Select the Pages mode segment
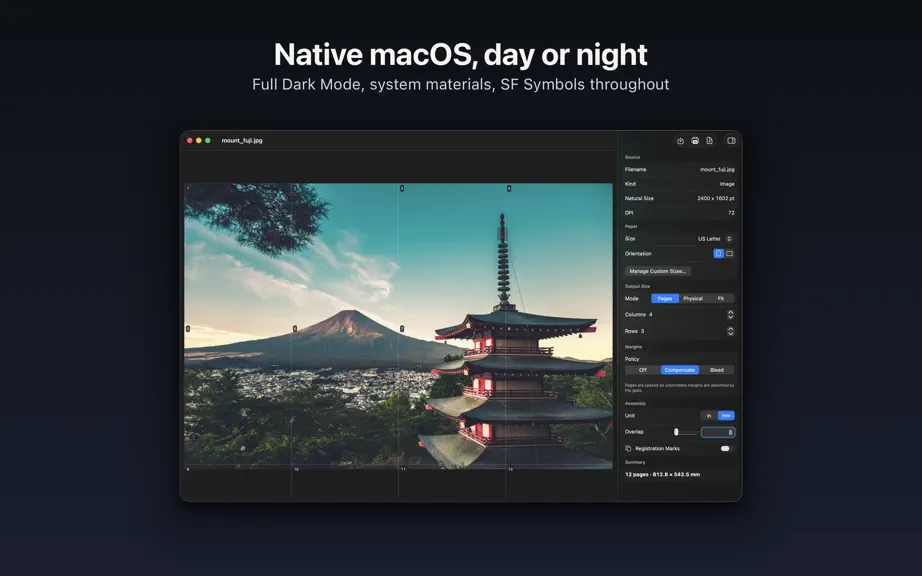The image size is (922, 576). coord(665,299)
